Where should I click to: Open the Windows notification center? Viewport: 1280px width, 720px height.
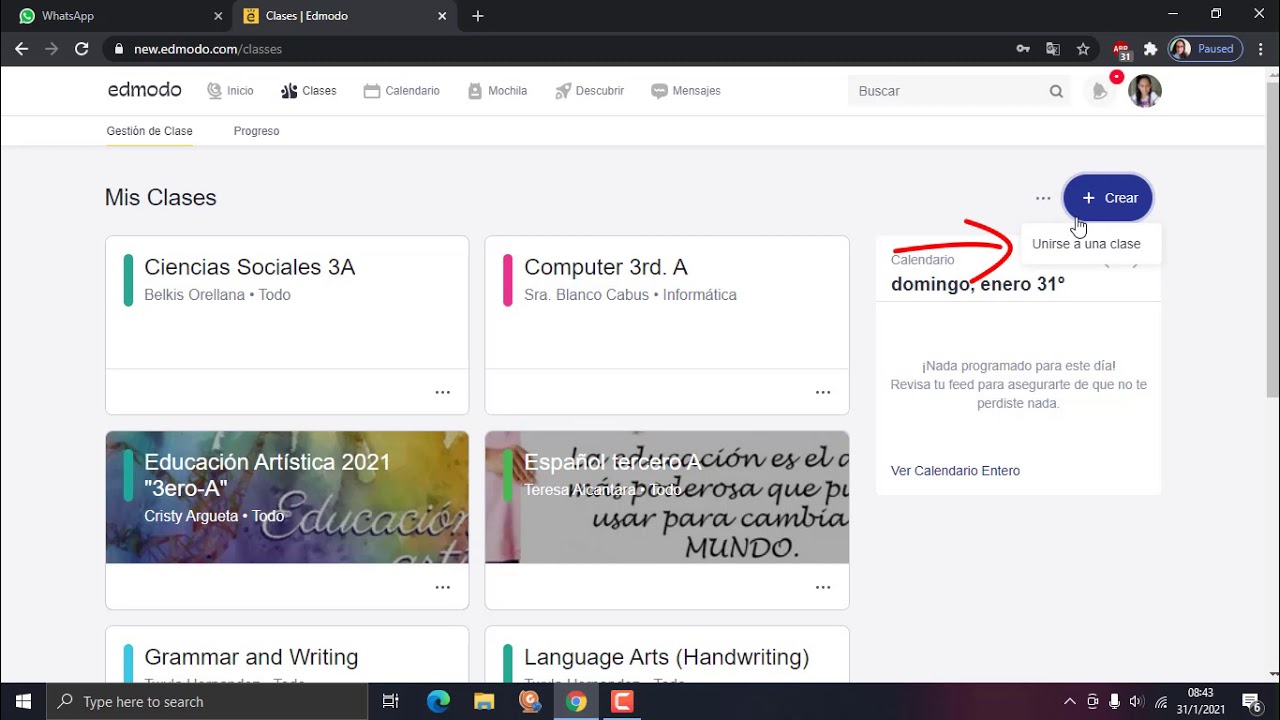coord(1252,702)
